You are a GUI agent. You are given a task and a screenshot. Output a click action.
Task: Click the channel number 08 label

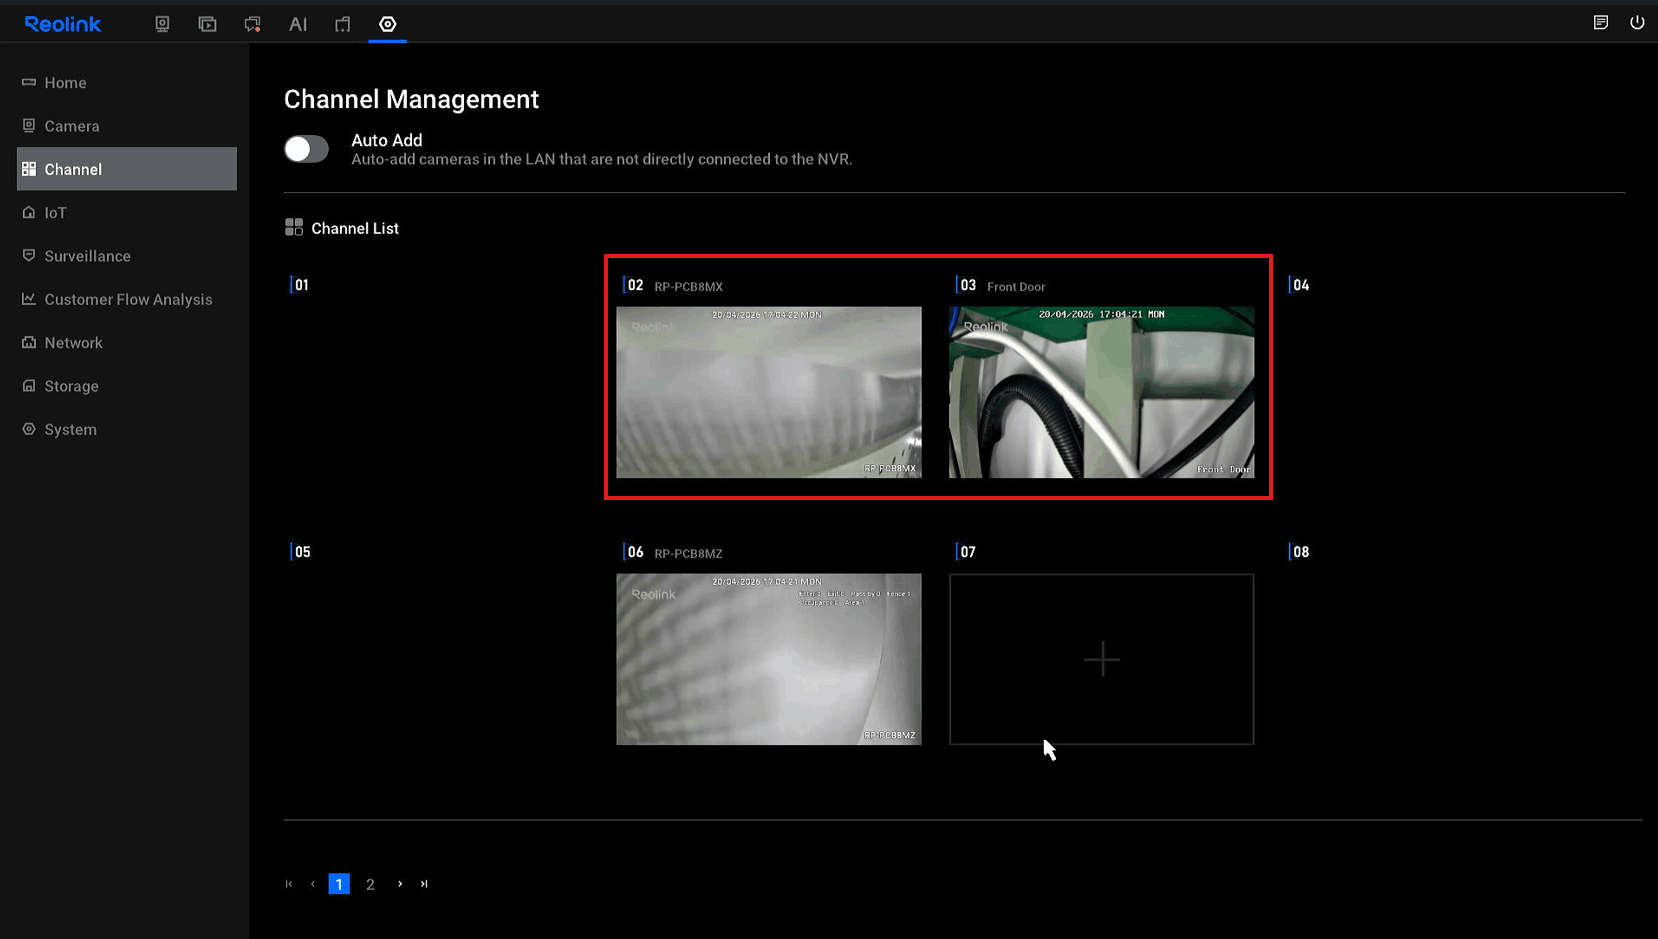tap(1300, 552)
